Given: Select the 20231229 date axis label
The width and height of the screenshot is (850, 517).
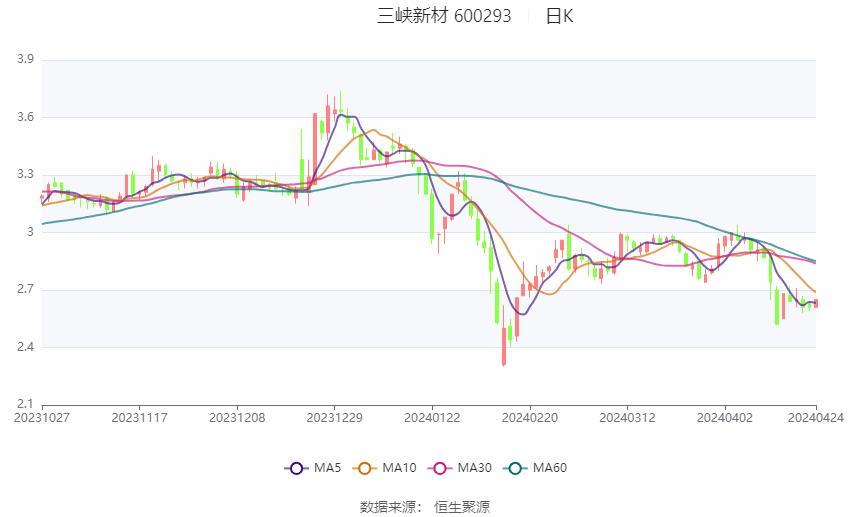Looking at the screenshot, I should [334, 418].
